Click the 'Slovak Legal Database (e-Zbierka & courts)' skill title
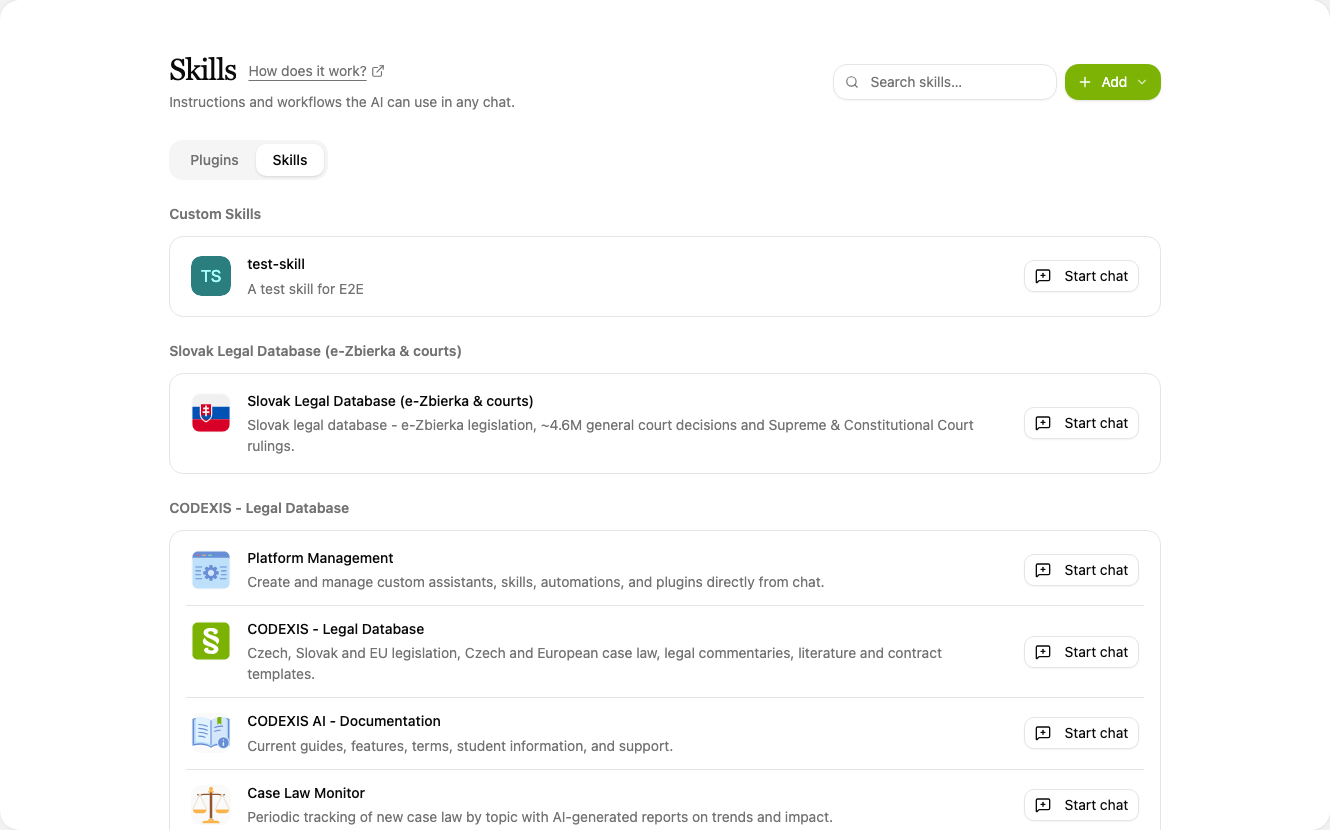1330x830 pixels. click(390, 401)
